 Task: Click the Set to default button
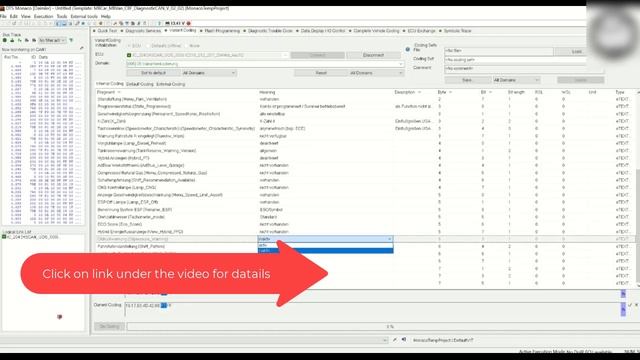[x=153, y=73]
